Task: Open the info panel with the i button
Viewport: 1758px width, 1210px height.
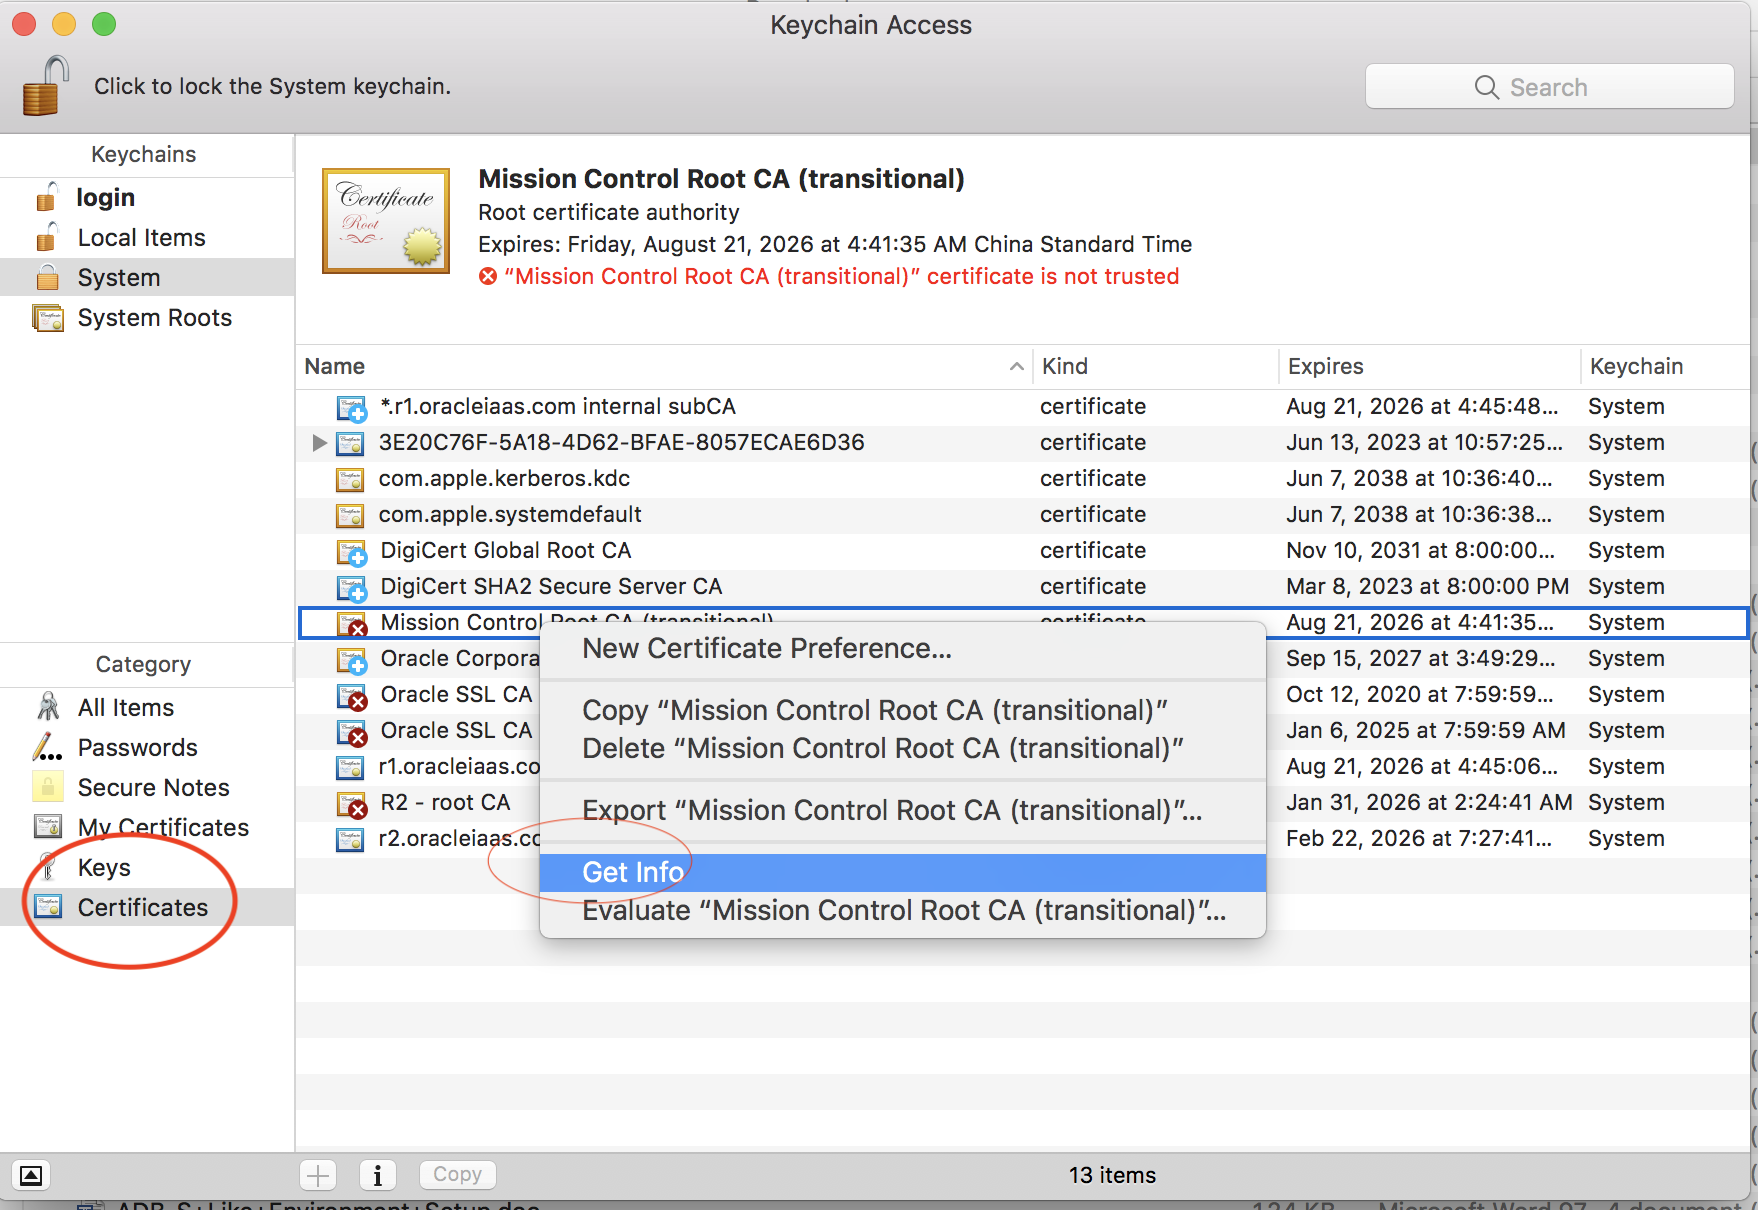Action: coord(378,1174)
